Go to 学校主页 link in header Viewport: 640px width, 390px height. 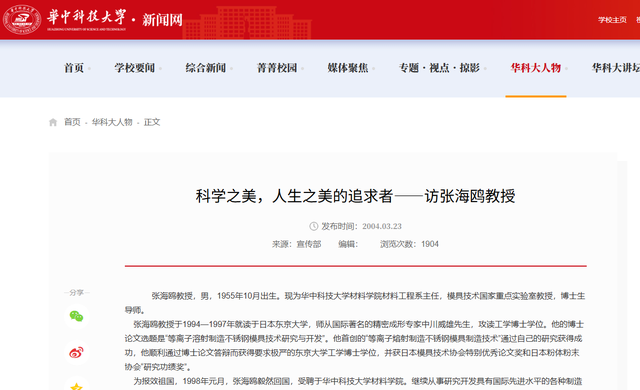pyautogui.click(x=612, y=20)
